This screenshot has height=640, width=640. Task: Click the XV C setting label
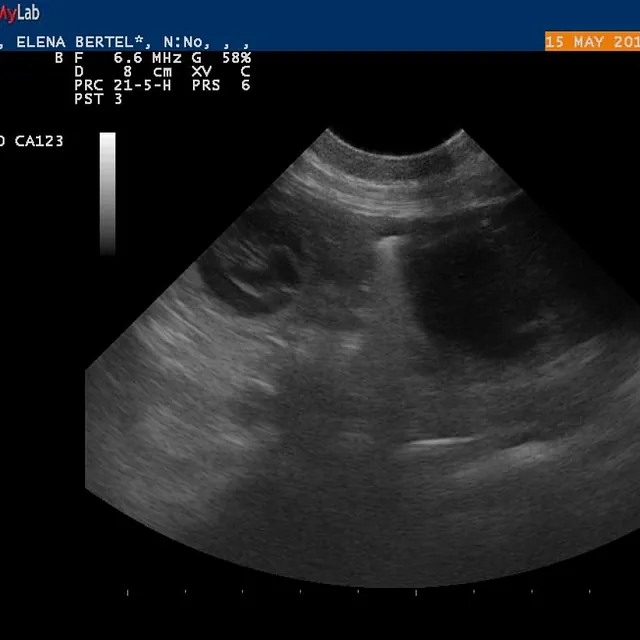pos(222,72)
